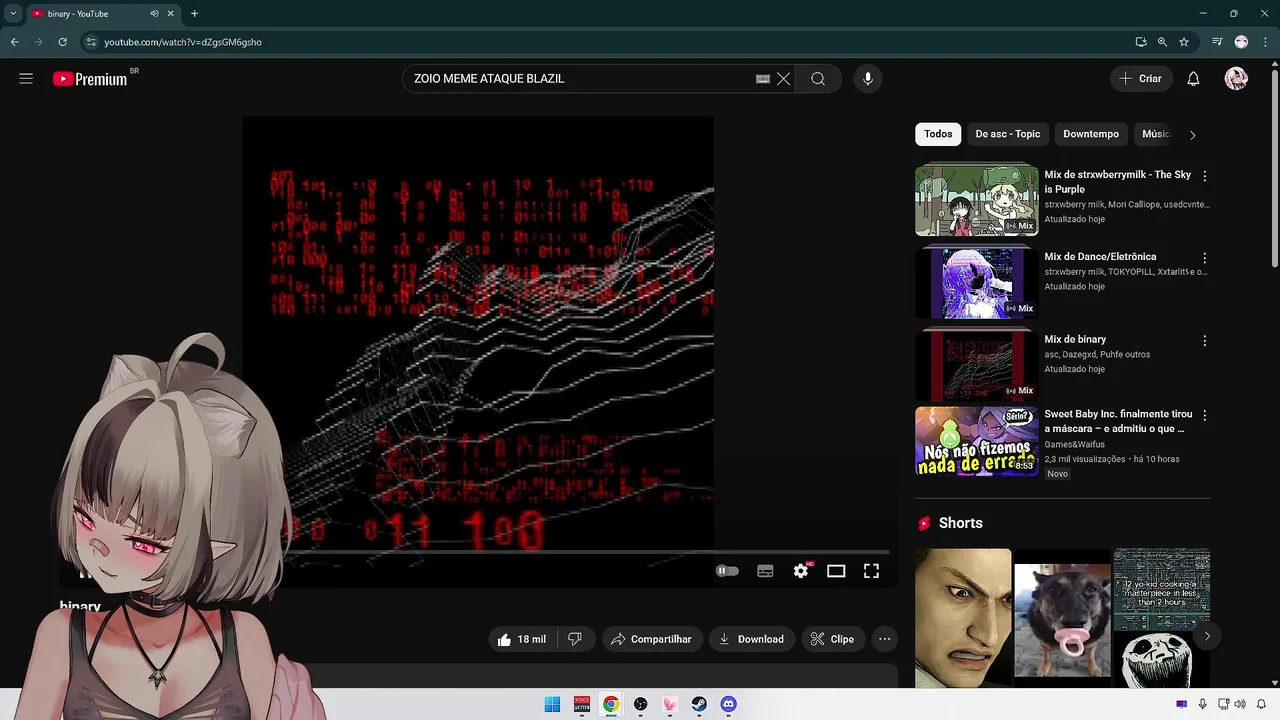Image resolution: width=1280 pixels, height=720 pixels.
Task: Open zoom control in address bar
Action: click(x=1162, y=42)
